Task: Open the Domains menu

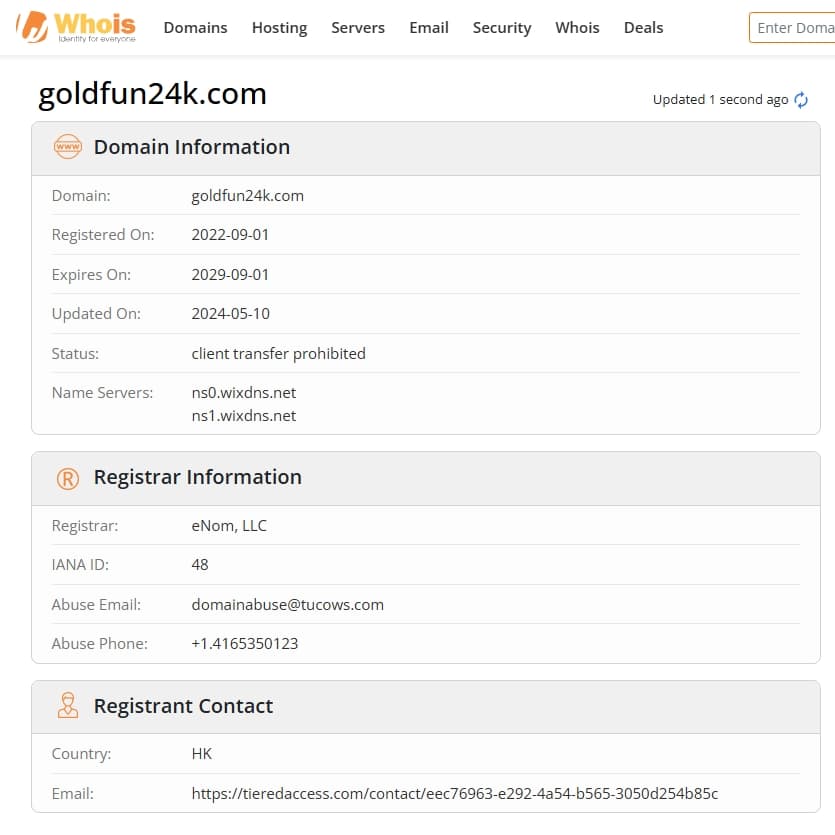Action: pos(195,28)
